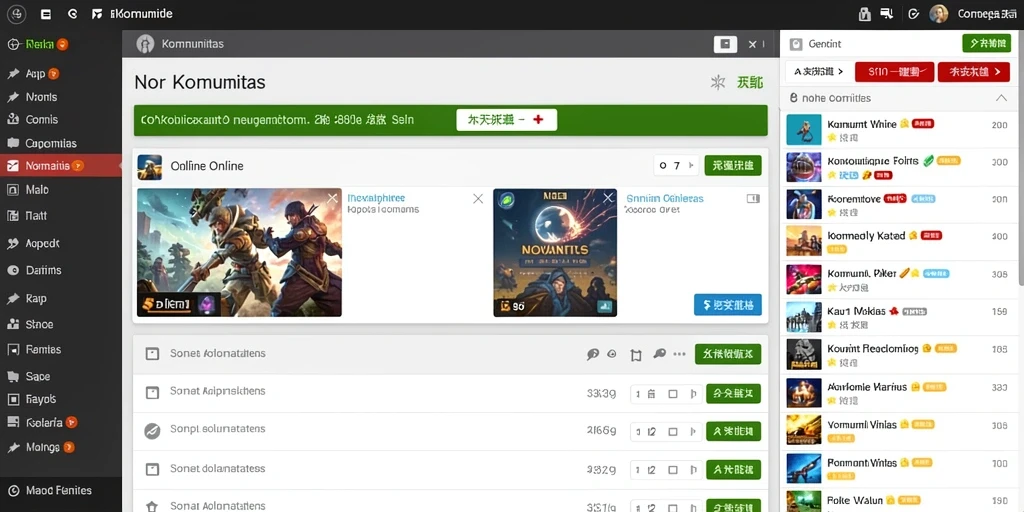This screenshot has height=512, width=1024.
Task: Tick the checkbox on the 3329 Sonet row
Action: coord(152,469)
